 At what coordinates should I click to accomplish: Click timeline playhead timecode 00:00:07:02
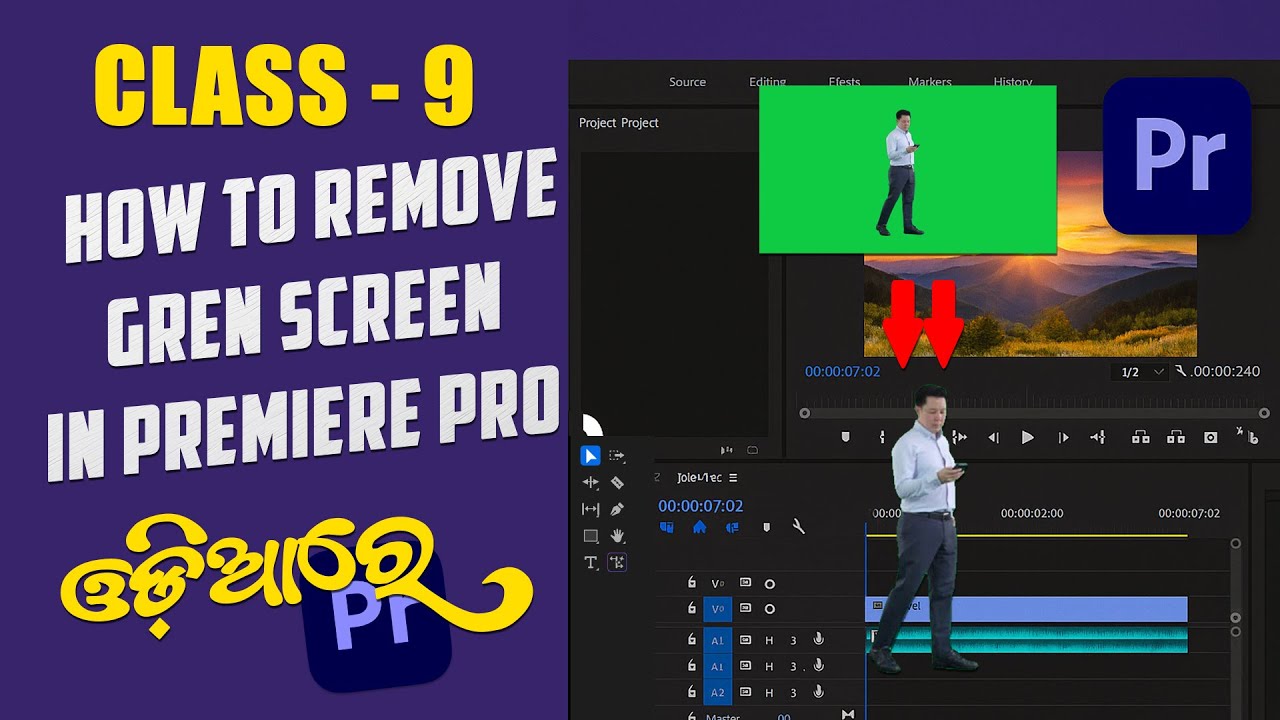700,506
